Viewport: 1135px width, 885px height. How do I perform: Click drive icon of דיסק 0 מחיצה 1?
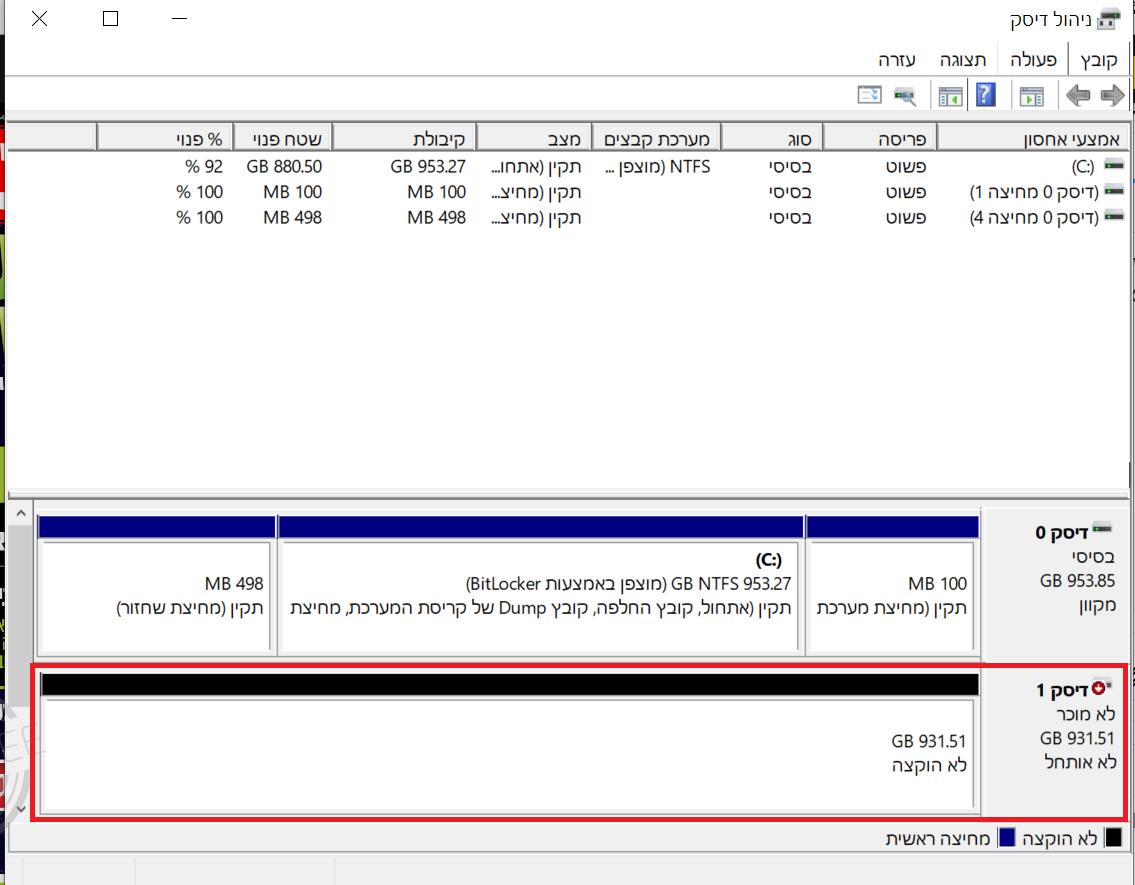pyautogui.click(x=1114, y=191)
